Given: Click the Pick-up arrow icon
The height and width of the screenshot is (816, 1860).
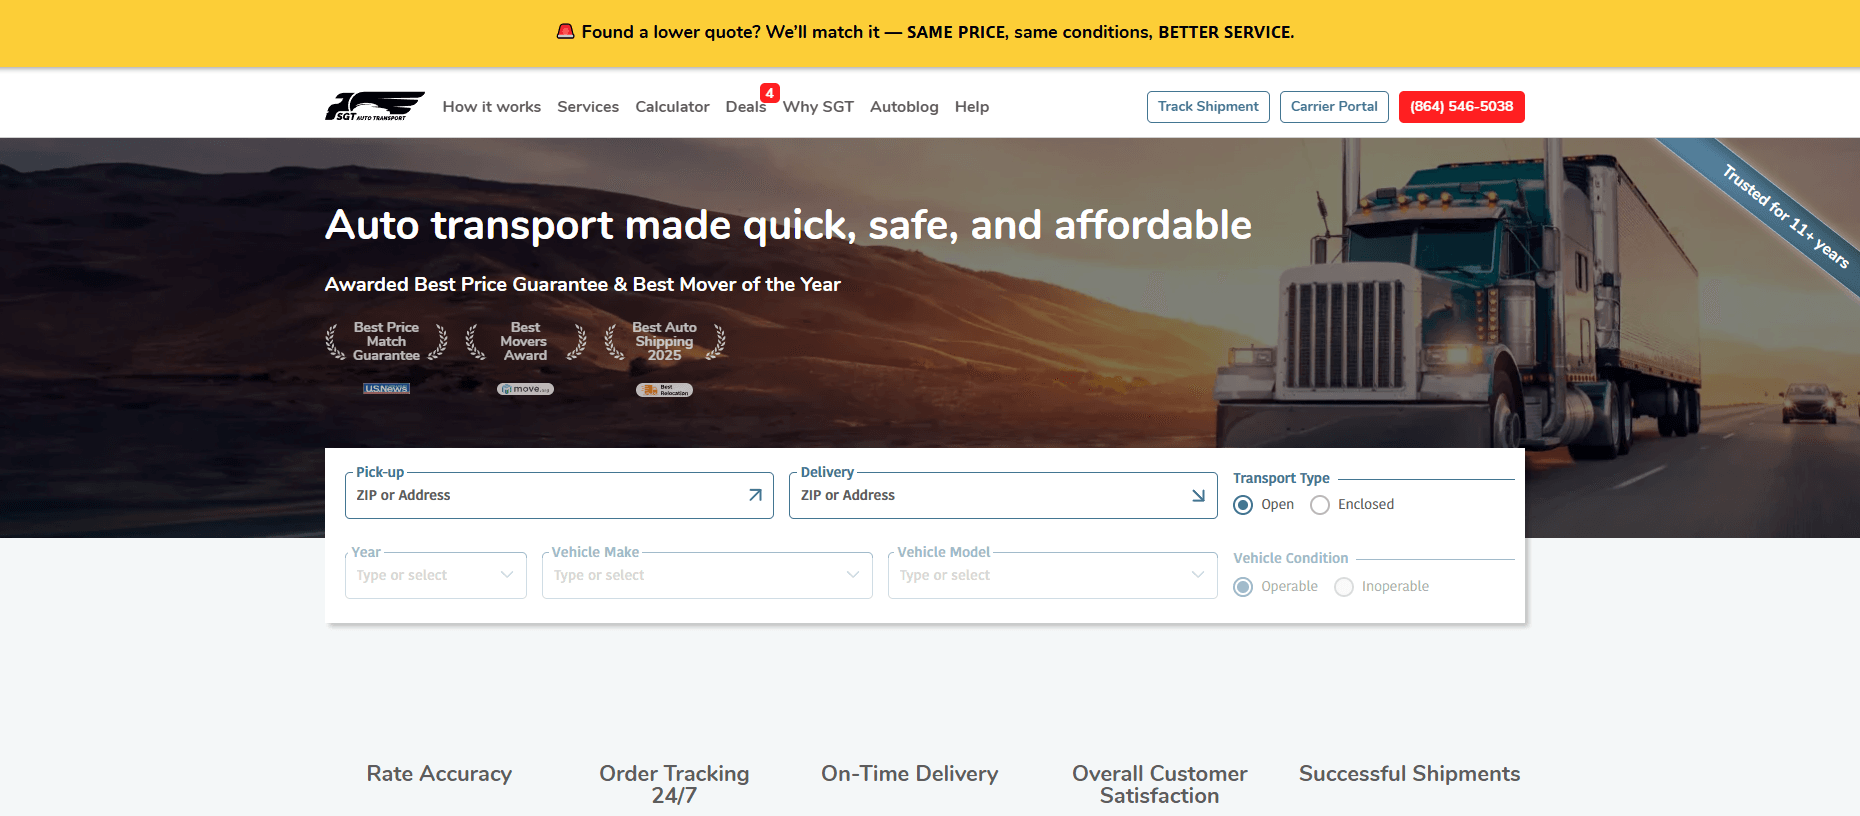Looking at the screenshot, I should pyautogui.click(x=755, y=495).
